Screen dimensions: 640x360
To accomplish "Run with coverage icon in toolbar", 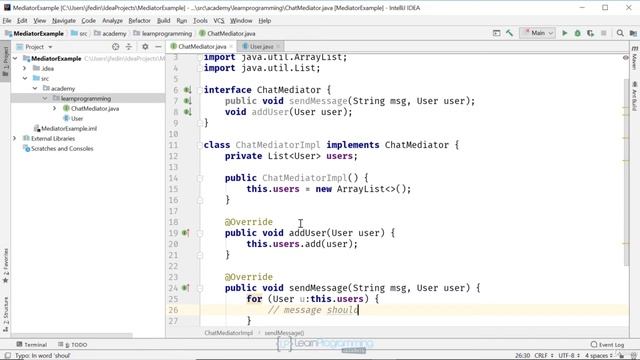I will [x=590, y=33].
